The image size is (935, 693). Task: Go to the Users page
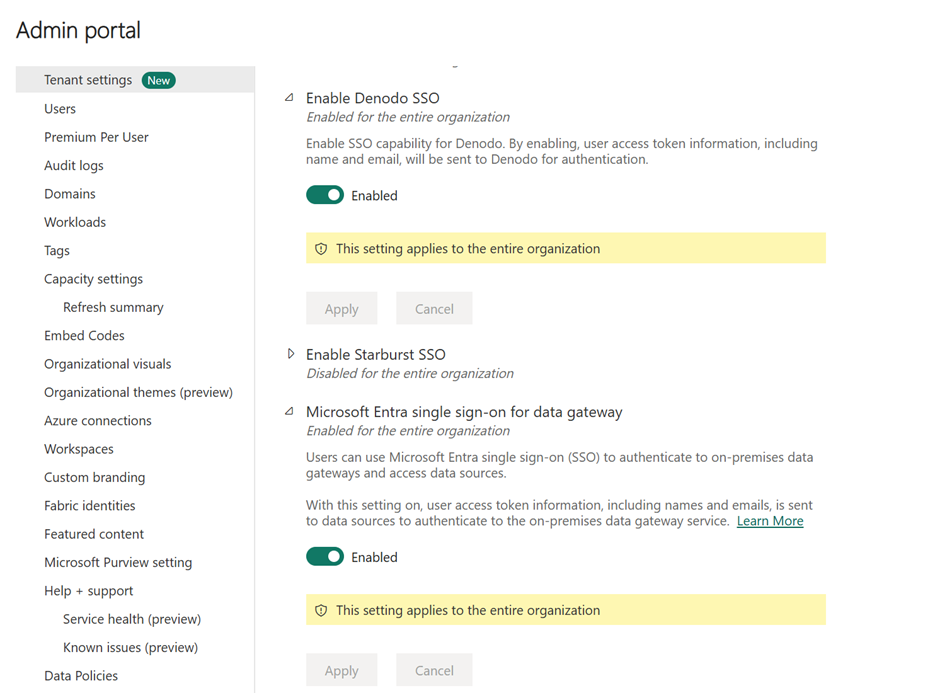point(60,109)
